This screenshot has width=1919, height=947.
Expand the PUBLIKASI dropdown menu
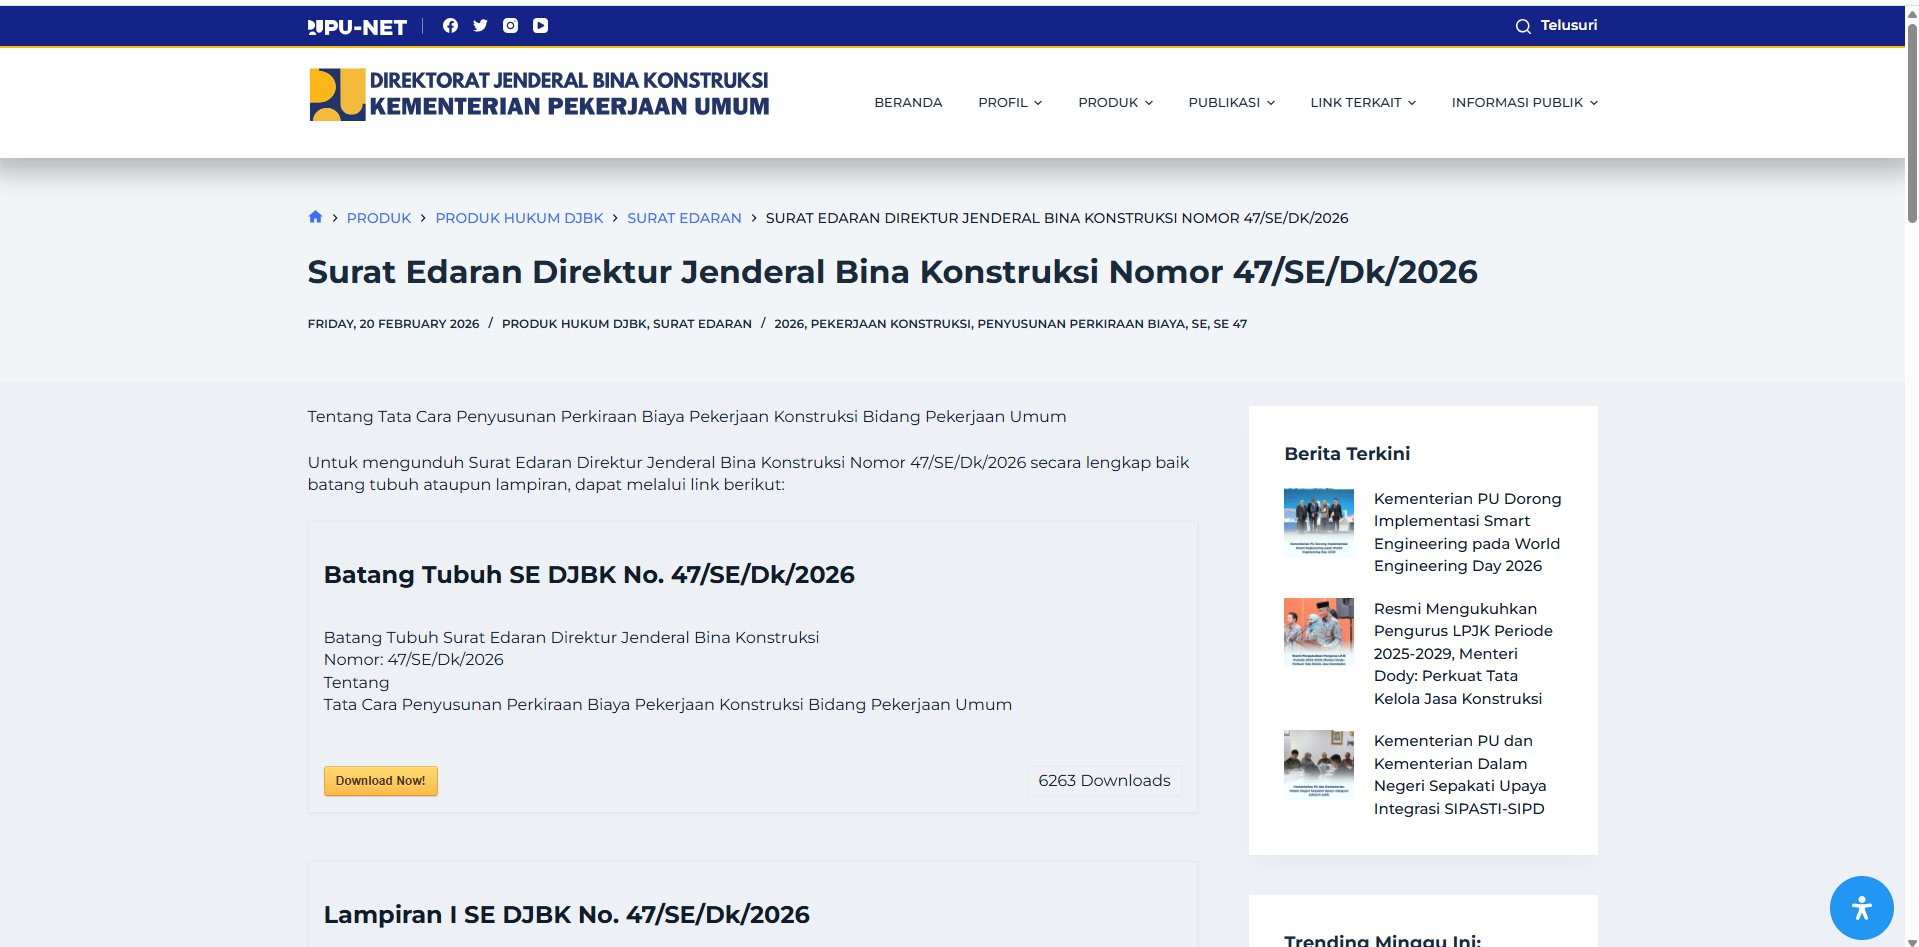(1231, 102)
